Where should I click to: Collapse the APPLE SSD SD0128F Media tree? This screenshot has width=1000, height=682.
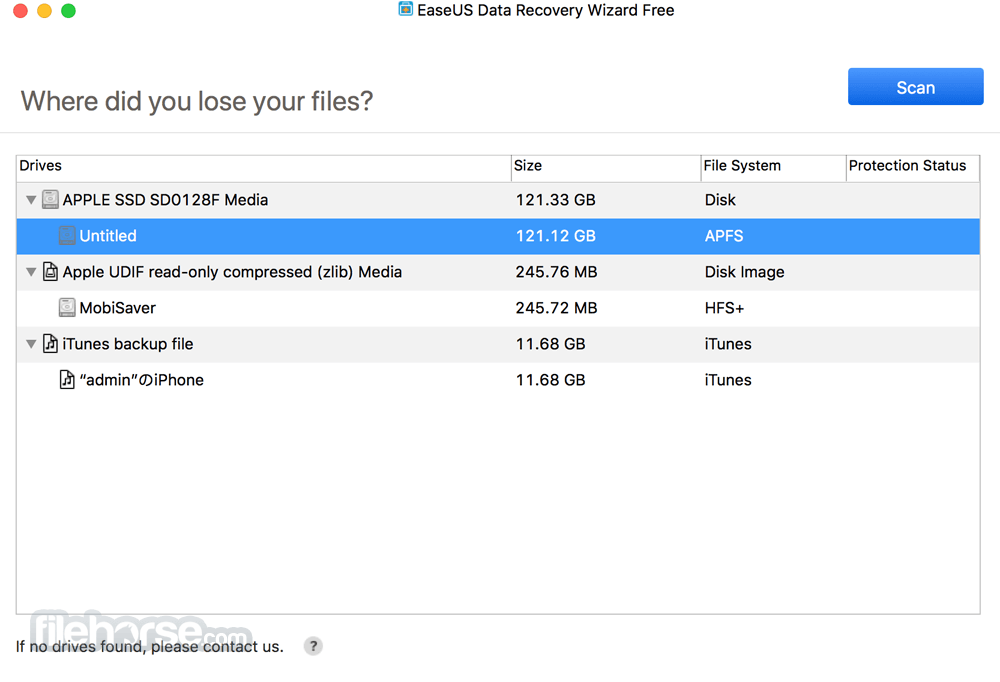[31, 200]
